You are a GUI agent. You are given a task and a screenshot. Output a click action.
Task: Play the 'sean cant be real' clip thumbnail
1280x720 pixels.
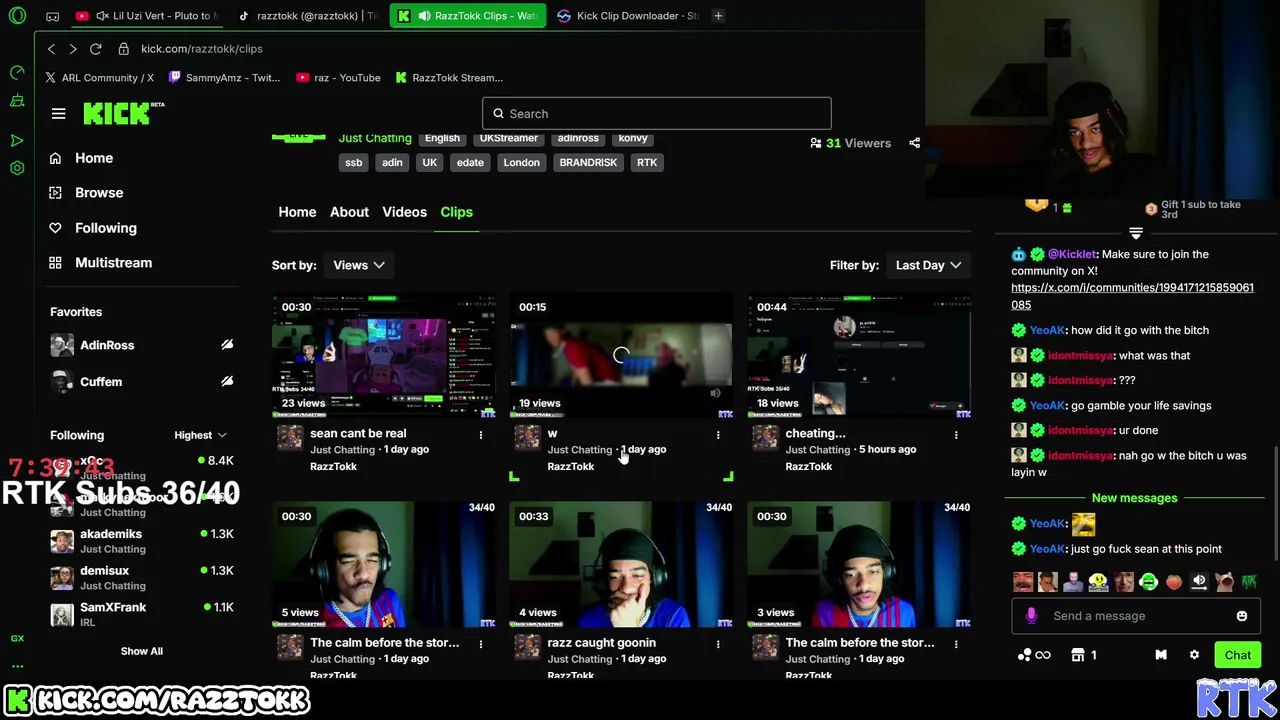tap(383, 355)
